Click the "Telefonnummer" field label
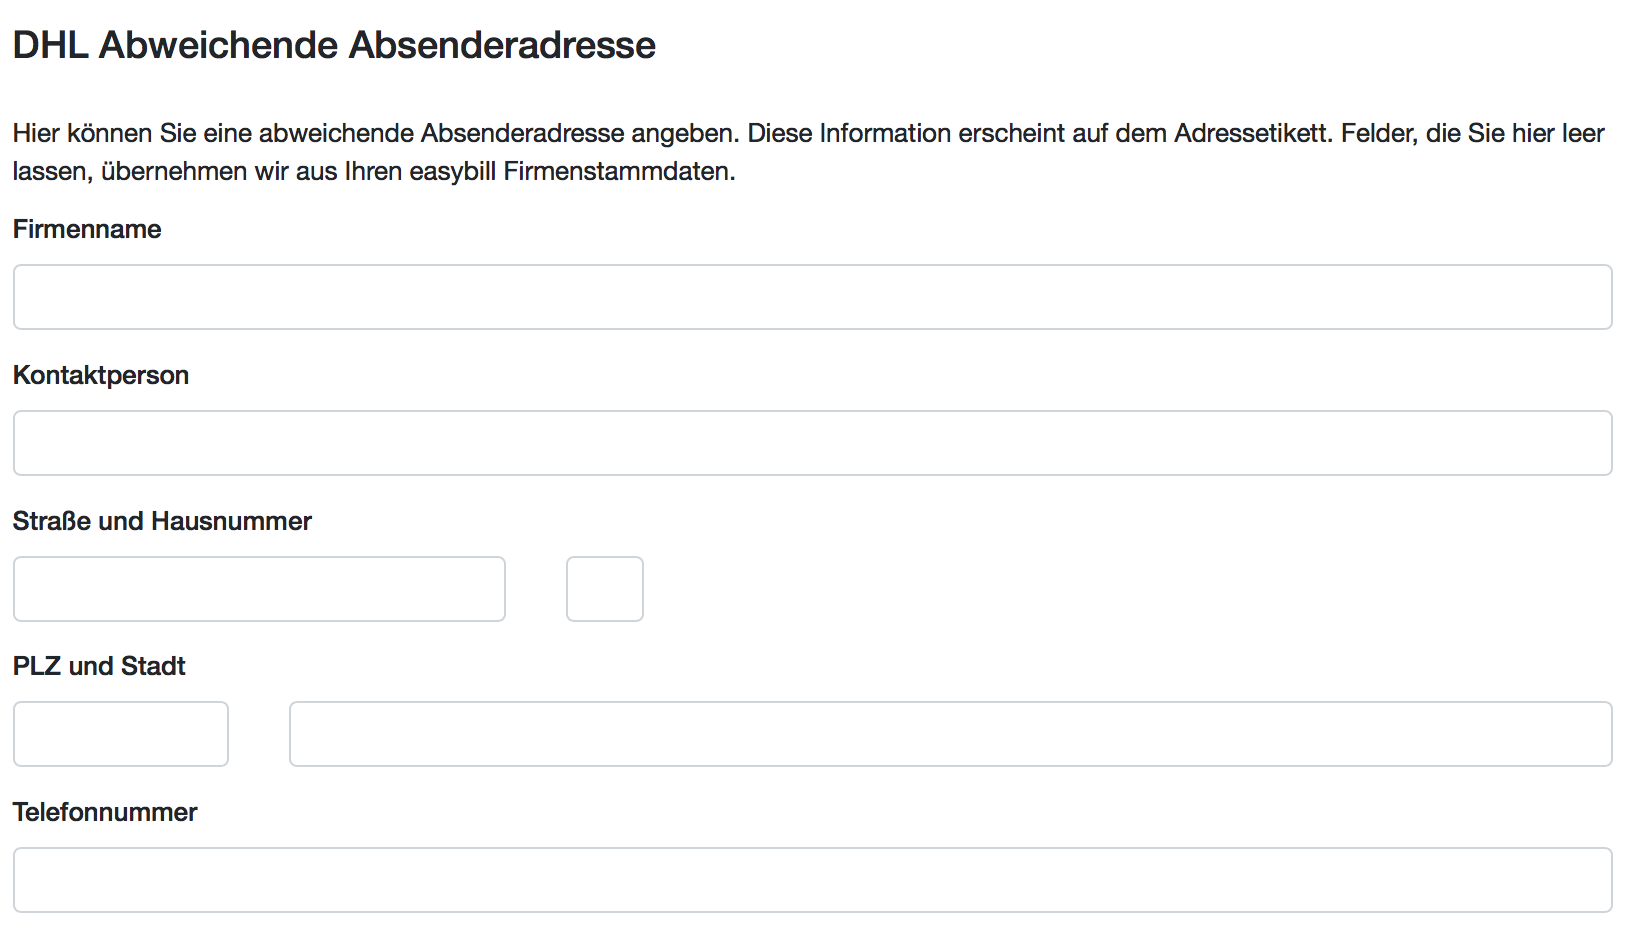 pos(105,812)
